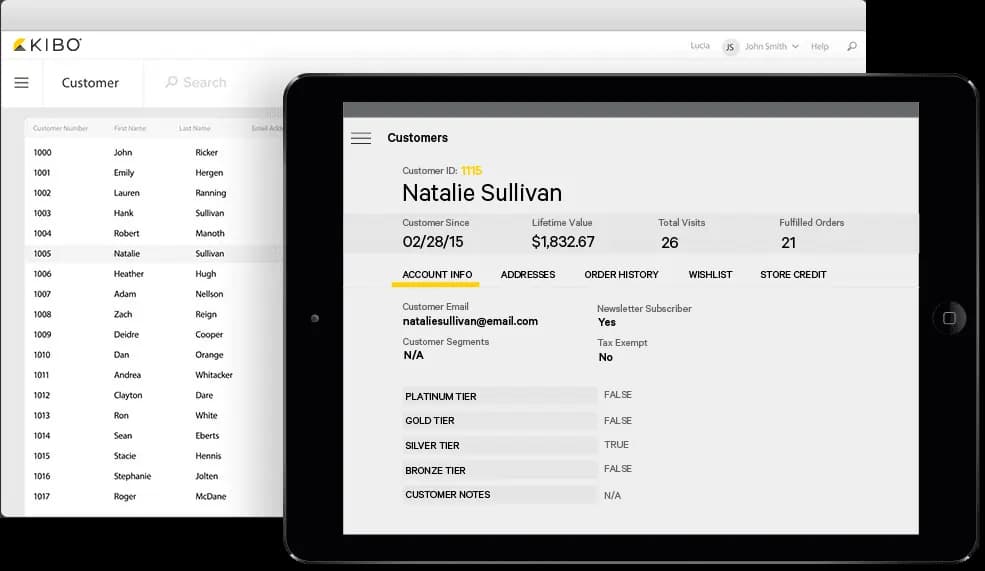
Task: Select customer row 1004 Robert Manoth
Action: 154,233
